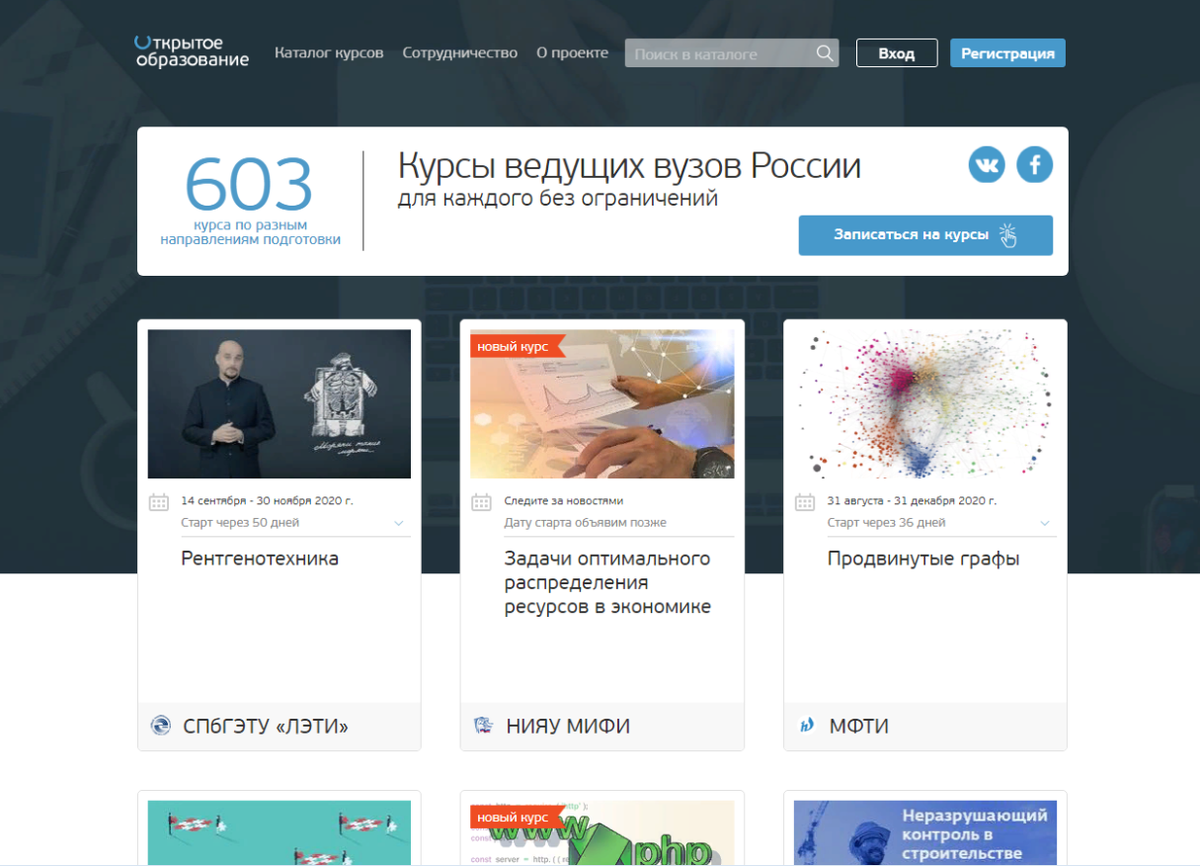Open the Сотрудничество menu item

(x=460, y=53)
